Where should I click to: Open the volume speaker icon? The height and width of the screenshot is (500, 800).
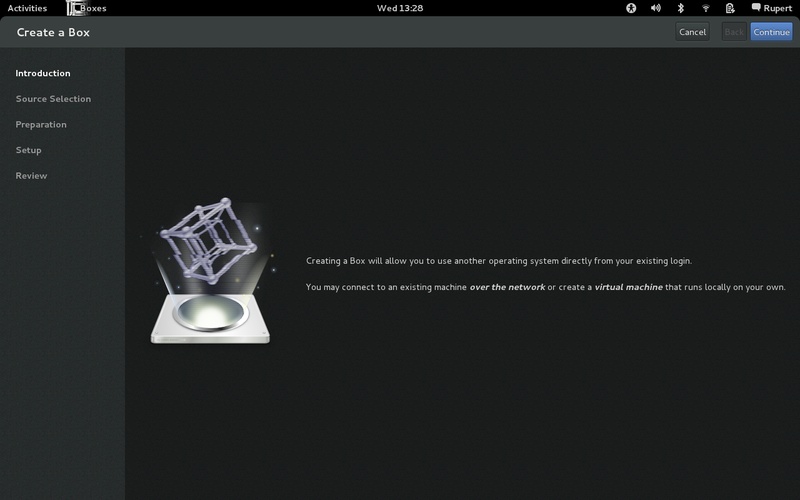coord(656,8)
